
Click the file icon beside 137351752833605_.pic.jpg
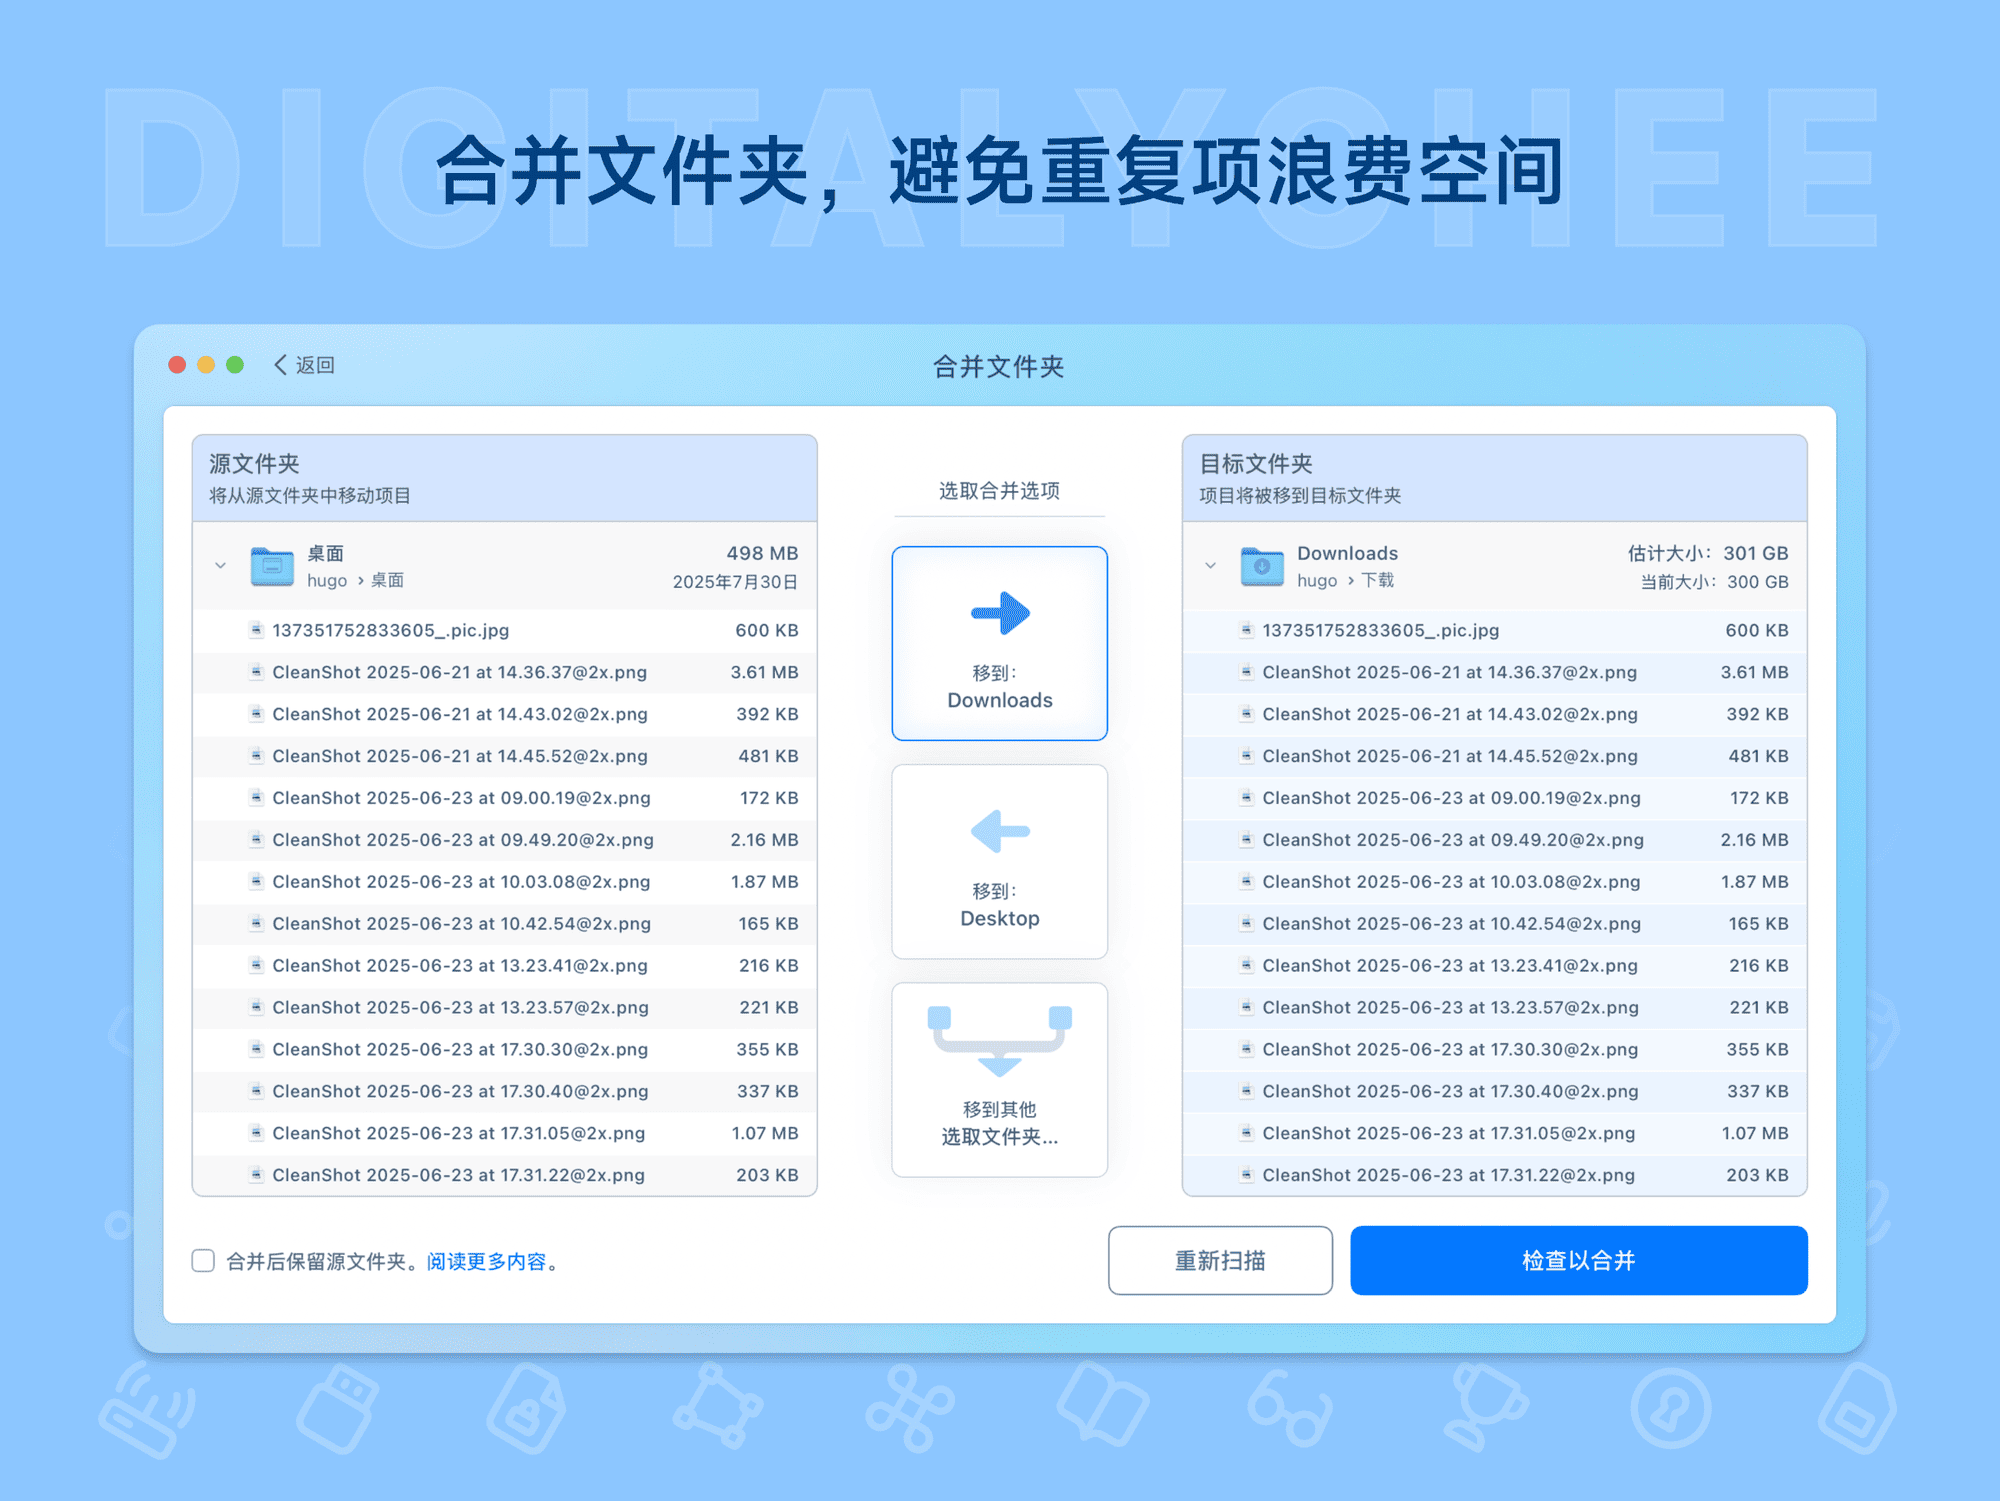(x=255, y=630)
